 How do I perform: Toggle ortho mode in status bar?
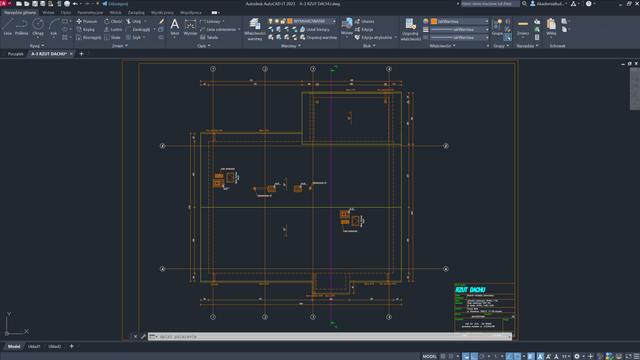pyautogui.click(x=474, y=356)
